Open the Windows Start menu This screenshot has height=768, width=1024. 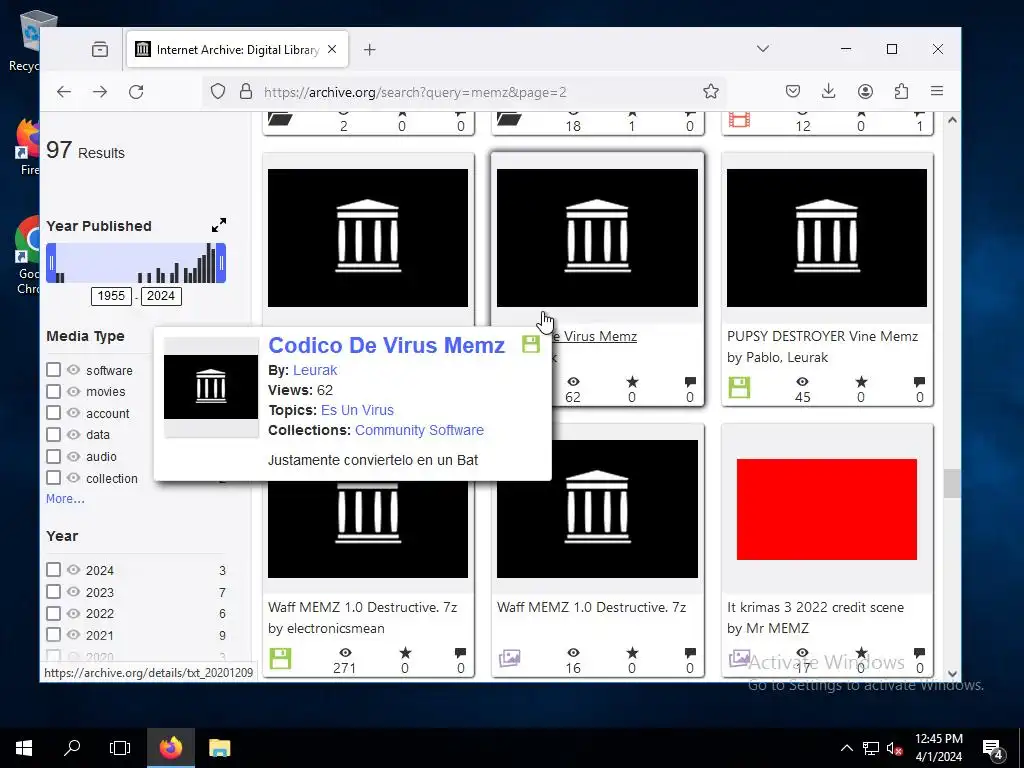pos(24,748)
